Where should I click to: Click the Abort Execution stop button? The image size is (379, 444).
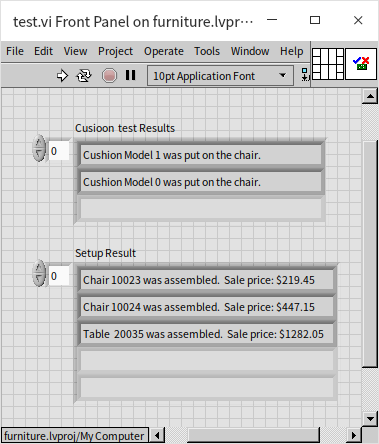click(x=109, y=76)
